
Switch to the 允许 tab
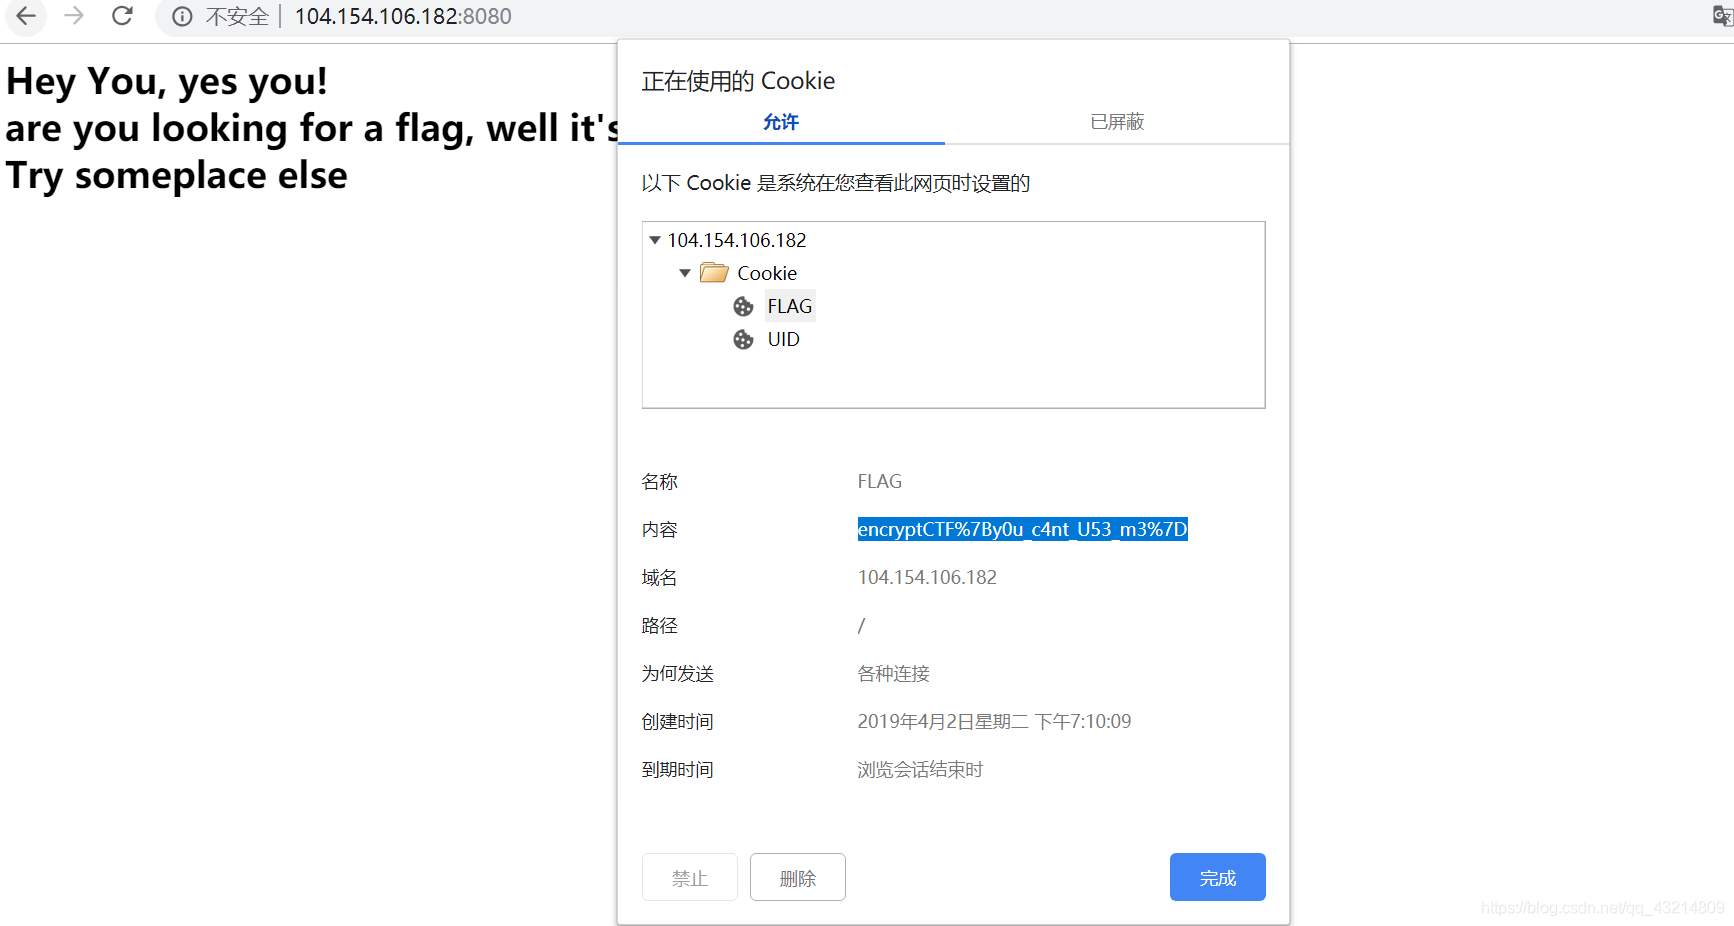pyautogui.click(x=781, y=122)
